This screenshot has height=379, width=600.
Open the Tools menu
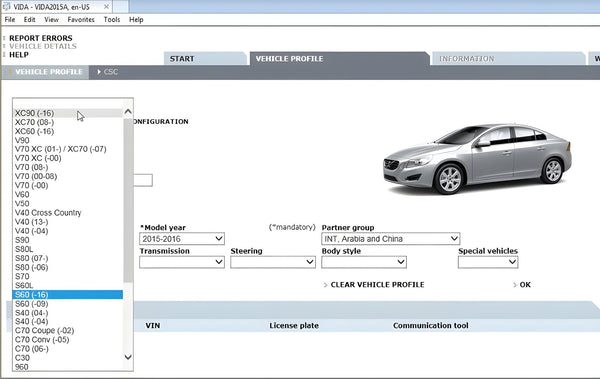pos(112,20)
